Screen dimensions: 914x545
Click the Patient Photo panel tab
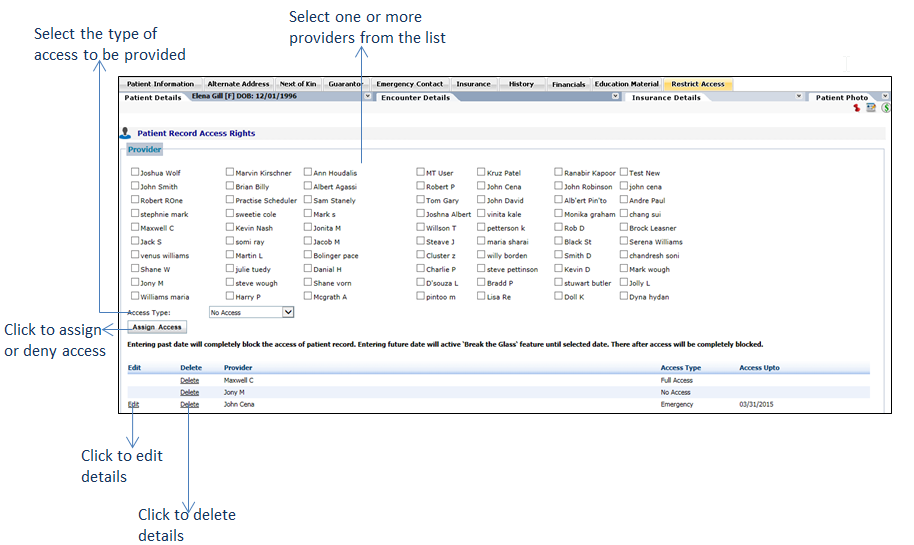842,97
